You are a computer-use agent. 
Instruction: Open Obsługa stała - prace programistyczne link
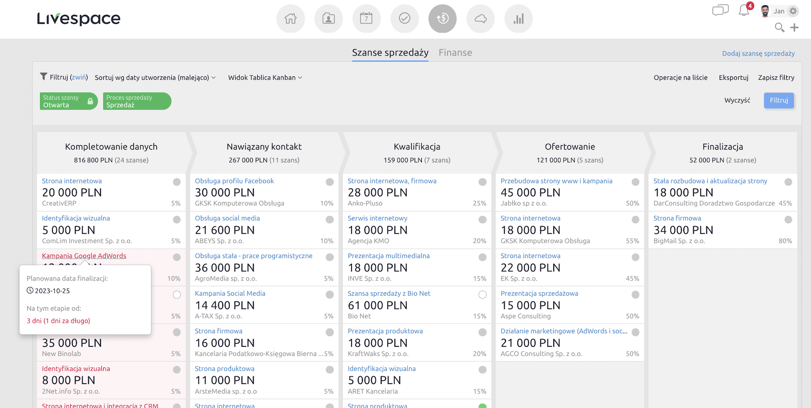[253, 255]
